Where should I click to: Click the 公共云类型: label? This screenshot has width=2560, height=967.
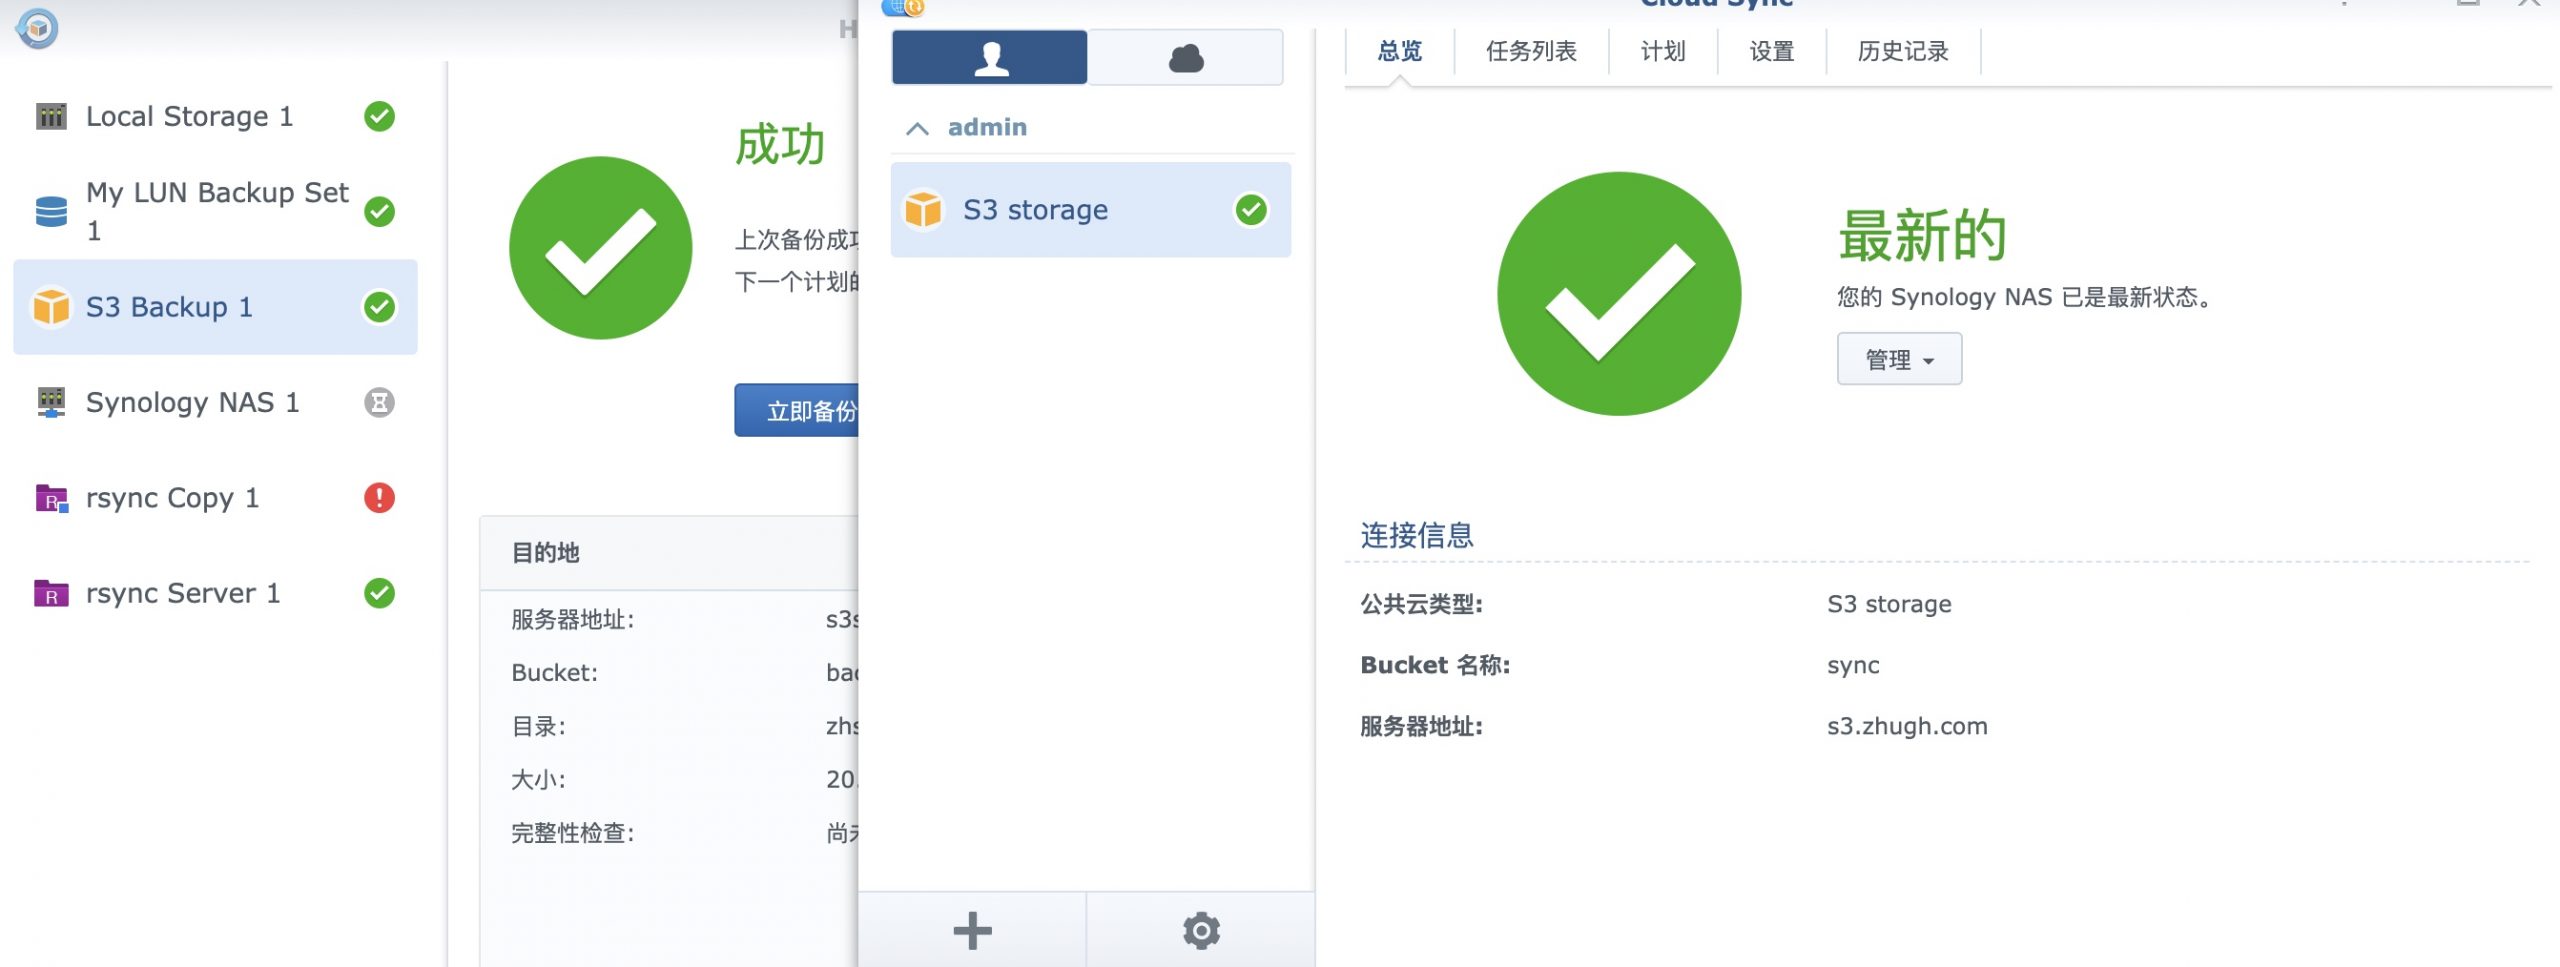coord(1421,604)
